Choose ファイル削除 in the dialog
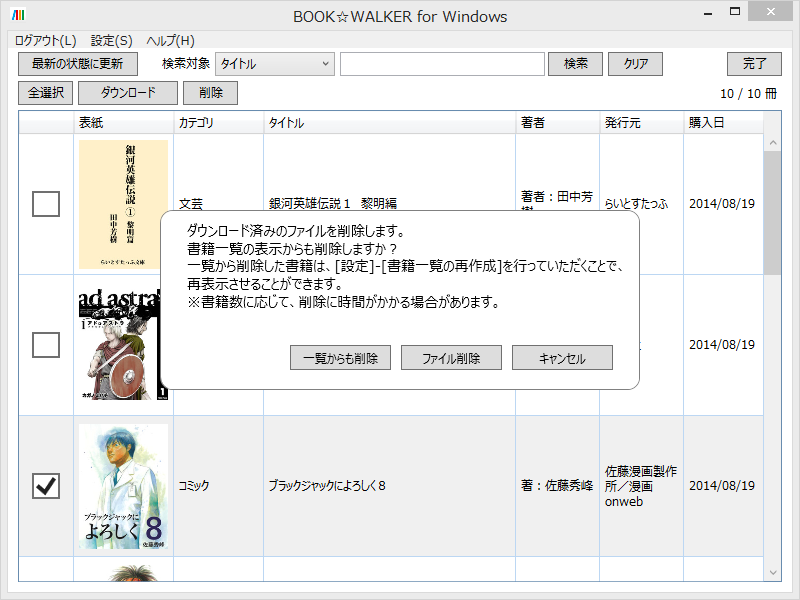The image size is (800, 600). point(450,357)
